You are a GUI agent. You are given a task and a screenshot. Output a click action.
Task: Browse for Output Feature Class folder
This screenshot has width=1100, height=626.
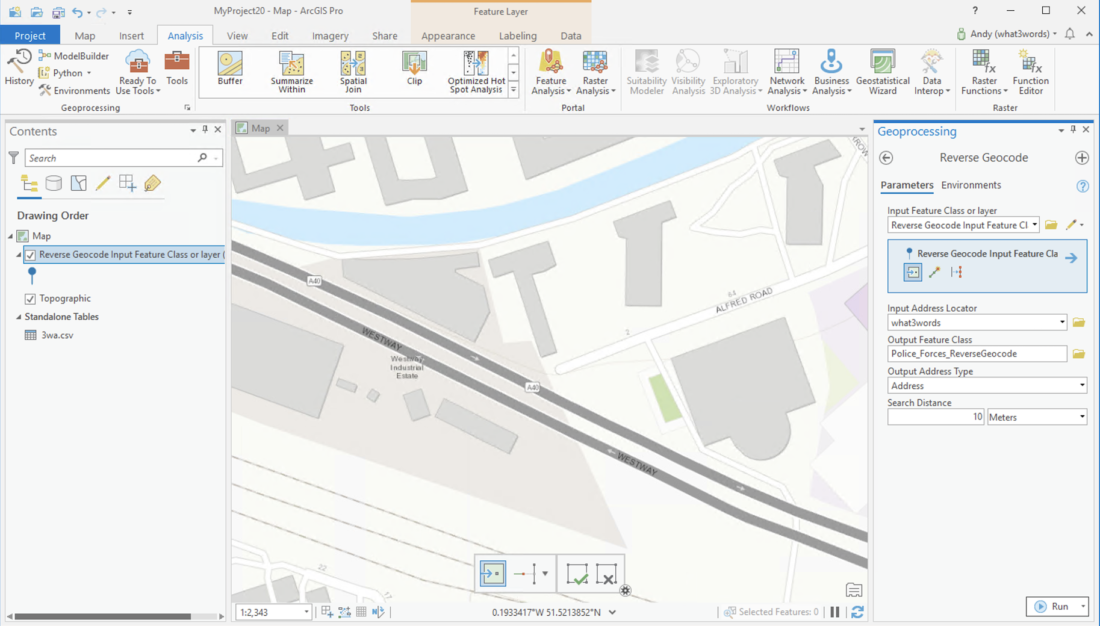(1078, 354)
